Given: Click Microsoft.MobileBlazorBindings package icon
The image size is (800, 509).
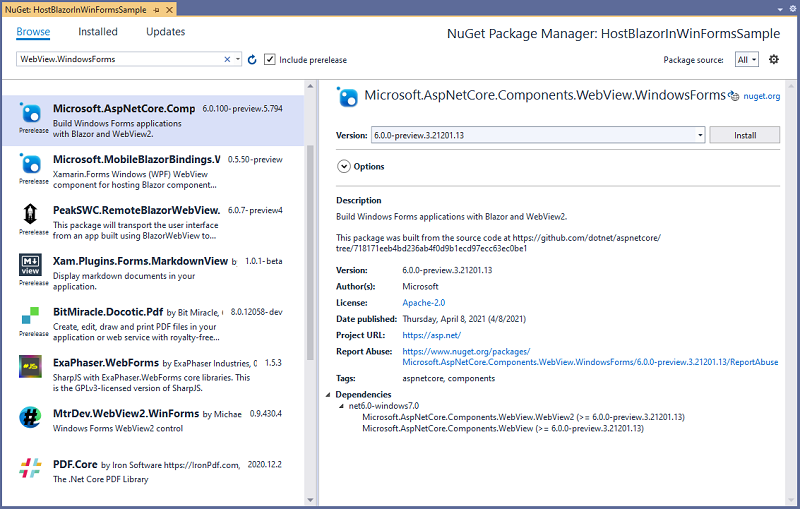Looking at the screenshot, I should 30,163.
